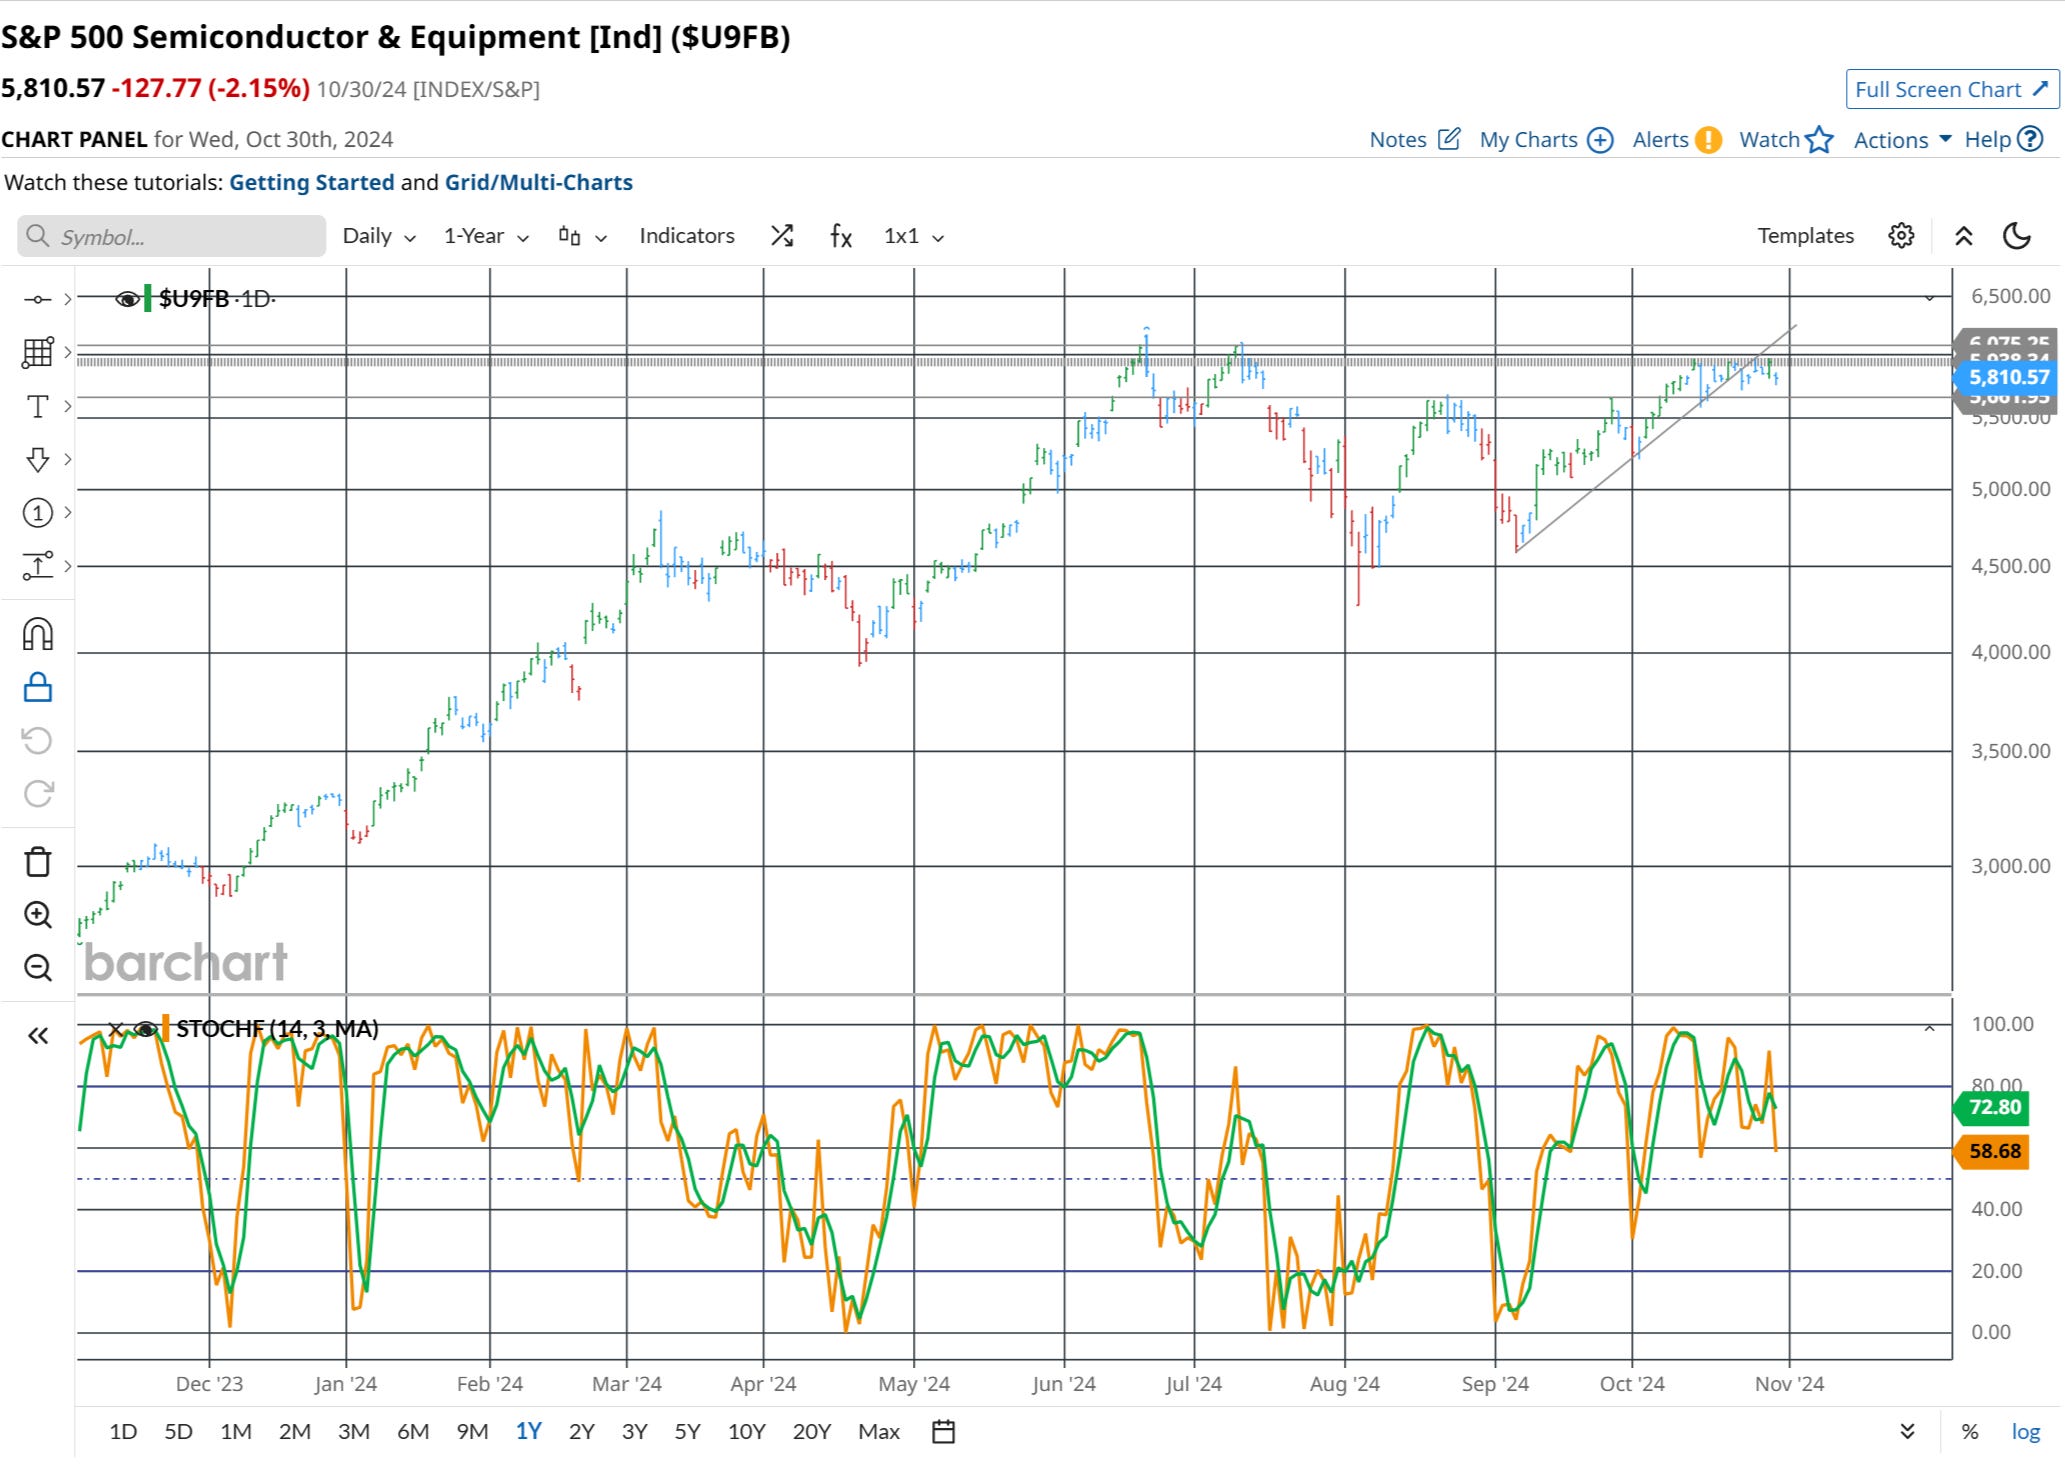The width and height of the screenshot is (2065, 1479).
Task: Select the 5D range tab
Action: pyautogui.click(x=178, y=1432)
